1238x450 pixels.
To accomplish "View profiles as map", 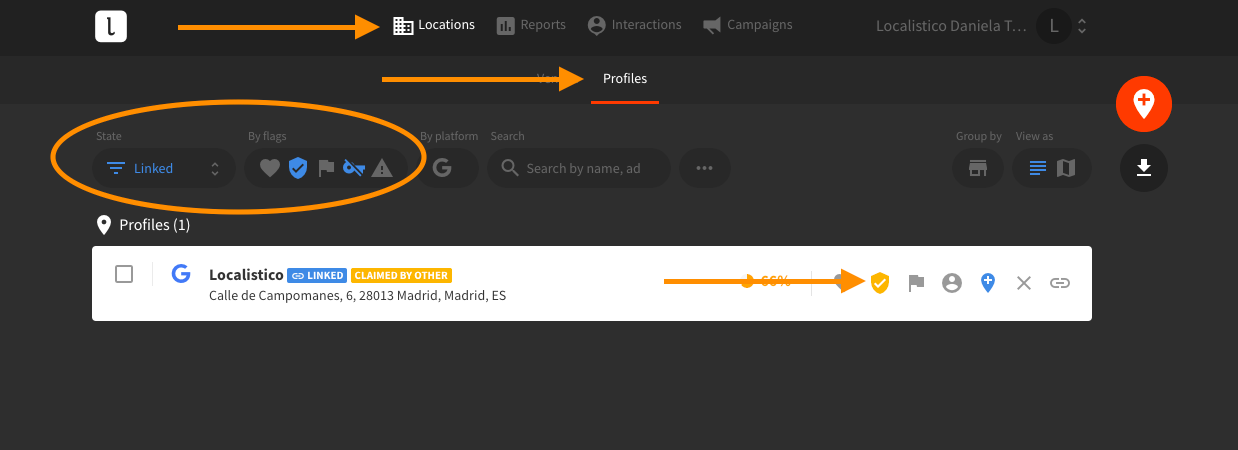I will click(x=1066, y=168).
